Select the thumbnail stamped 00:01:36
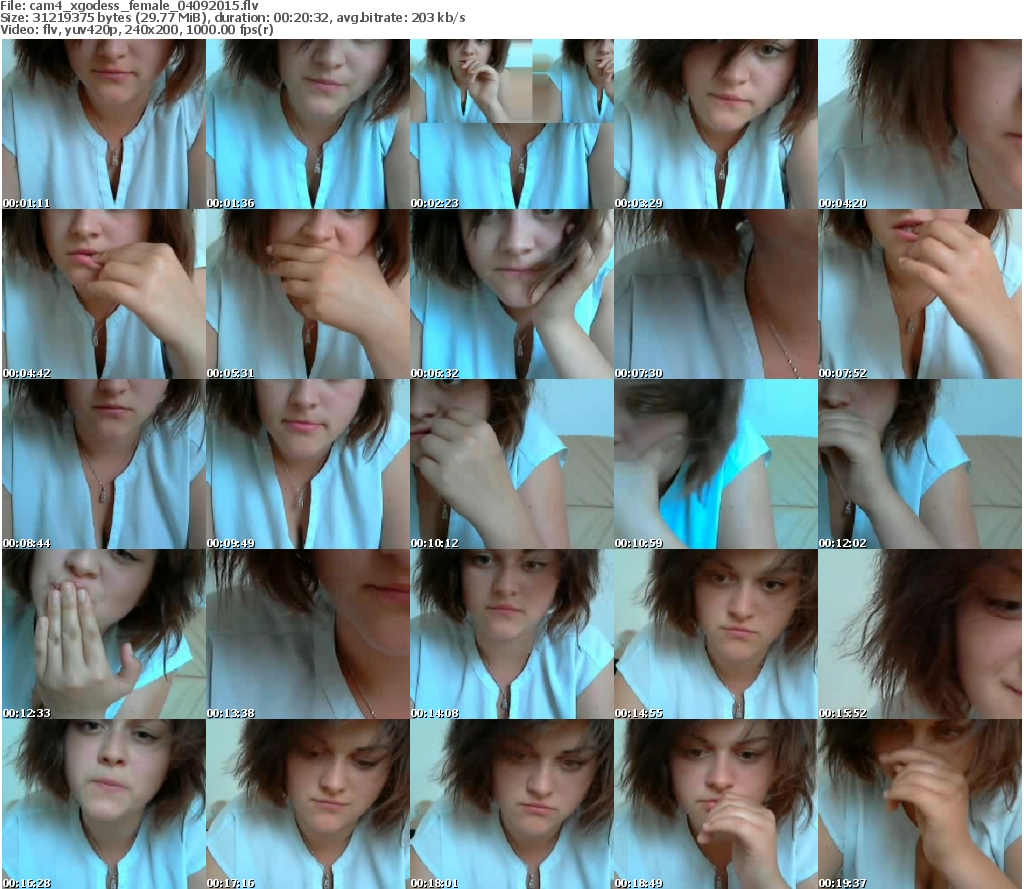 [308, 124]
